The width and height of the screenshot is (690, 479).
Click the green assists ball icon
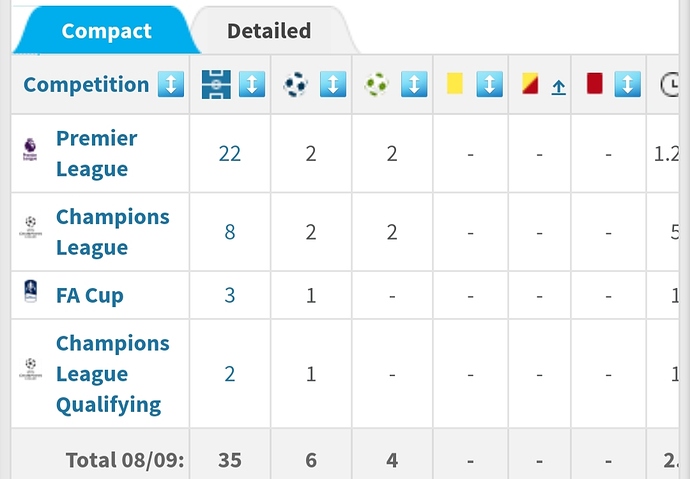377,84
